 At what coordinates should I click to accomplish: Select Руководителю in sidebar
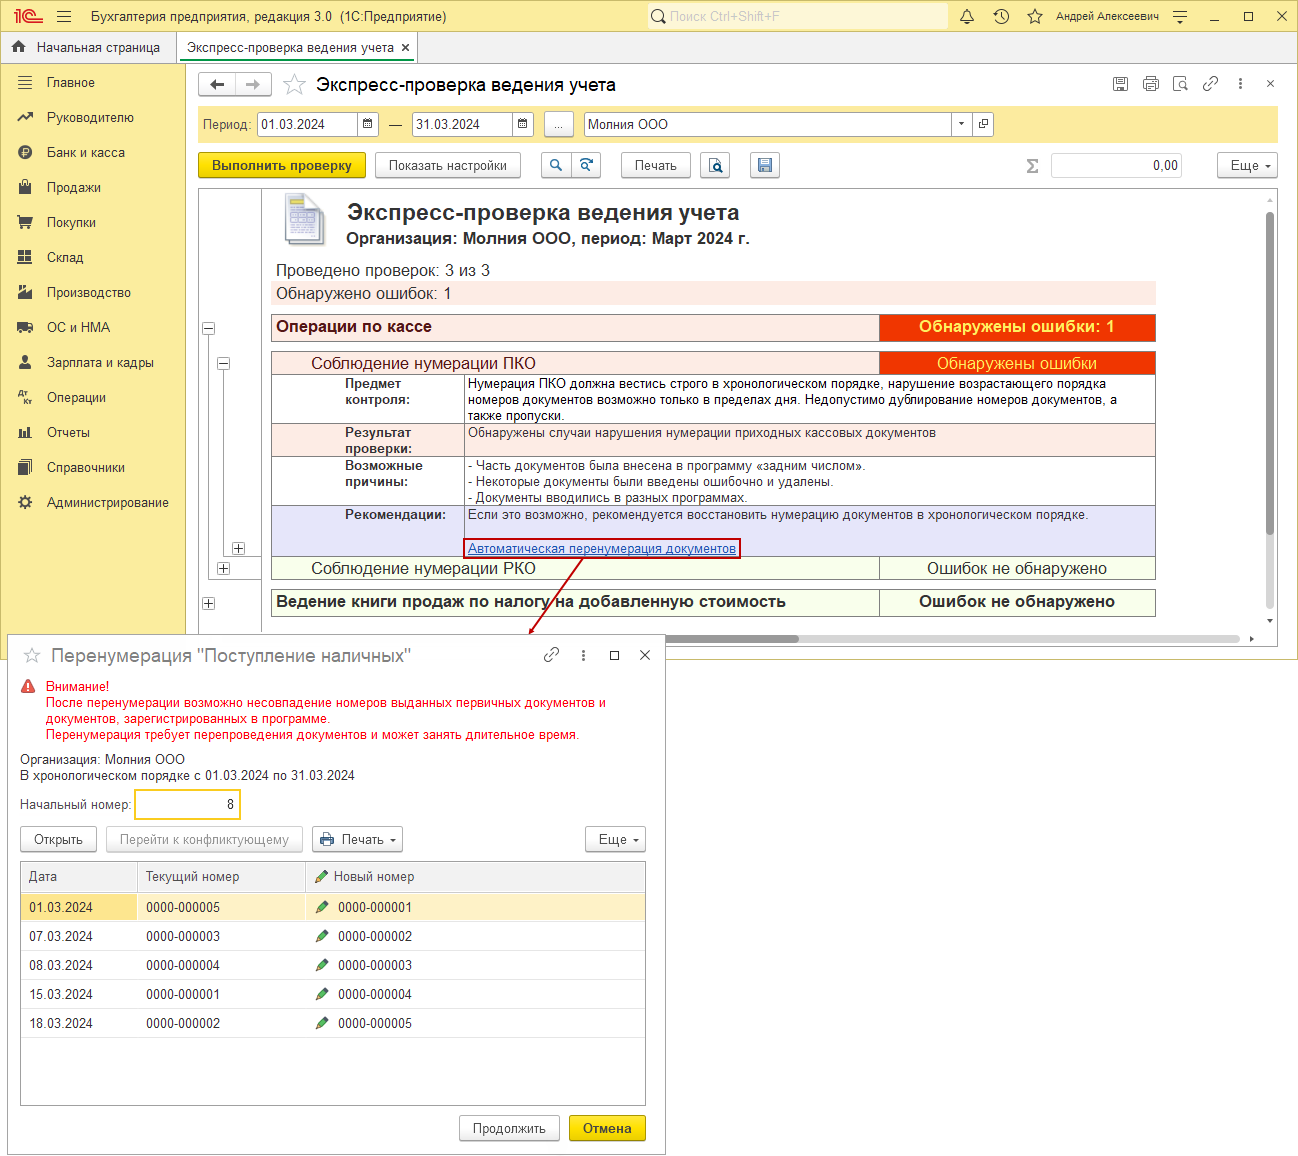click(x=93, y=117)
